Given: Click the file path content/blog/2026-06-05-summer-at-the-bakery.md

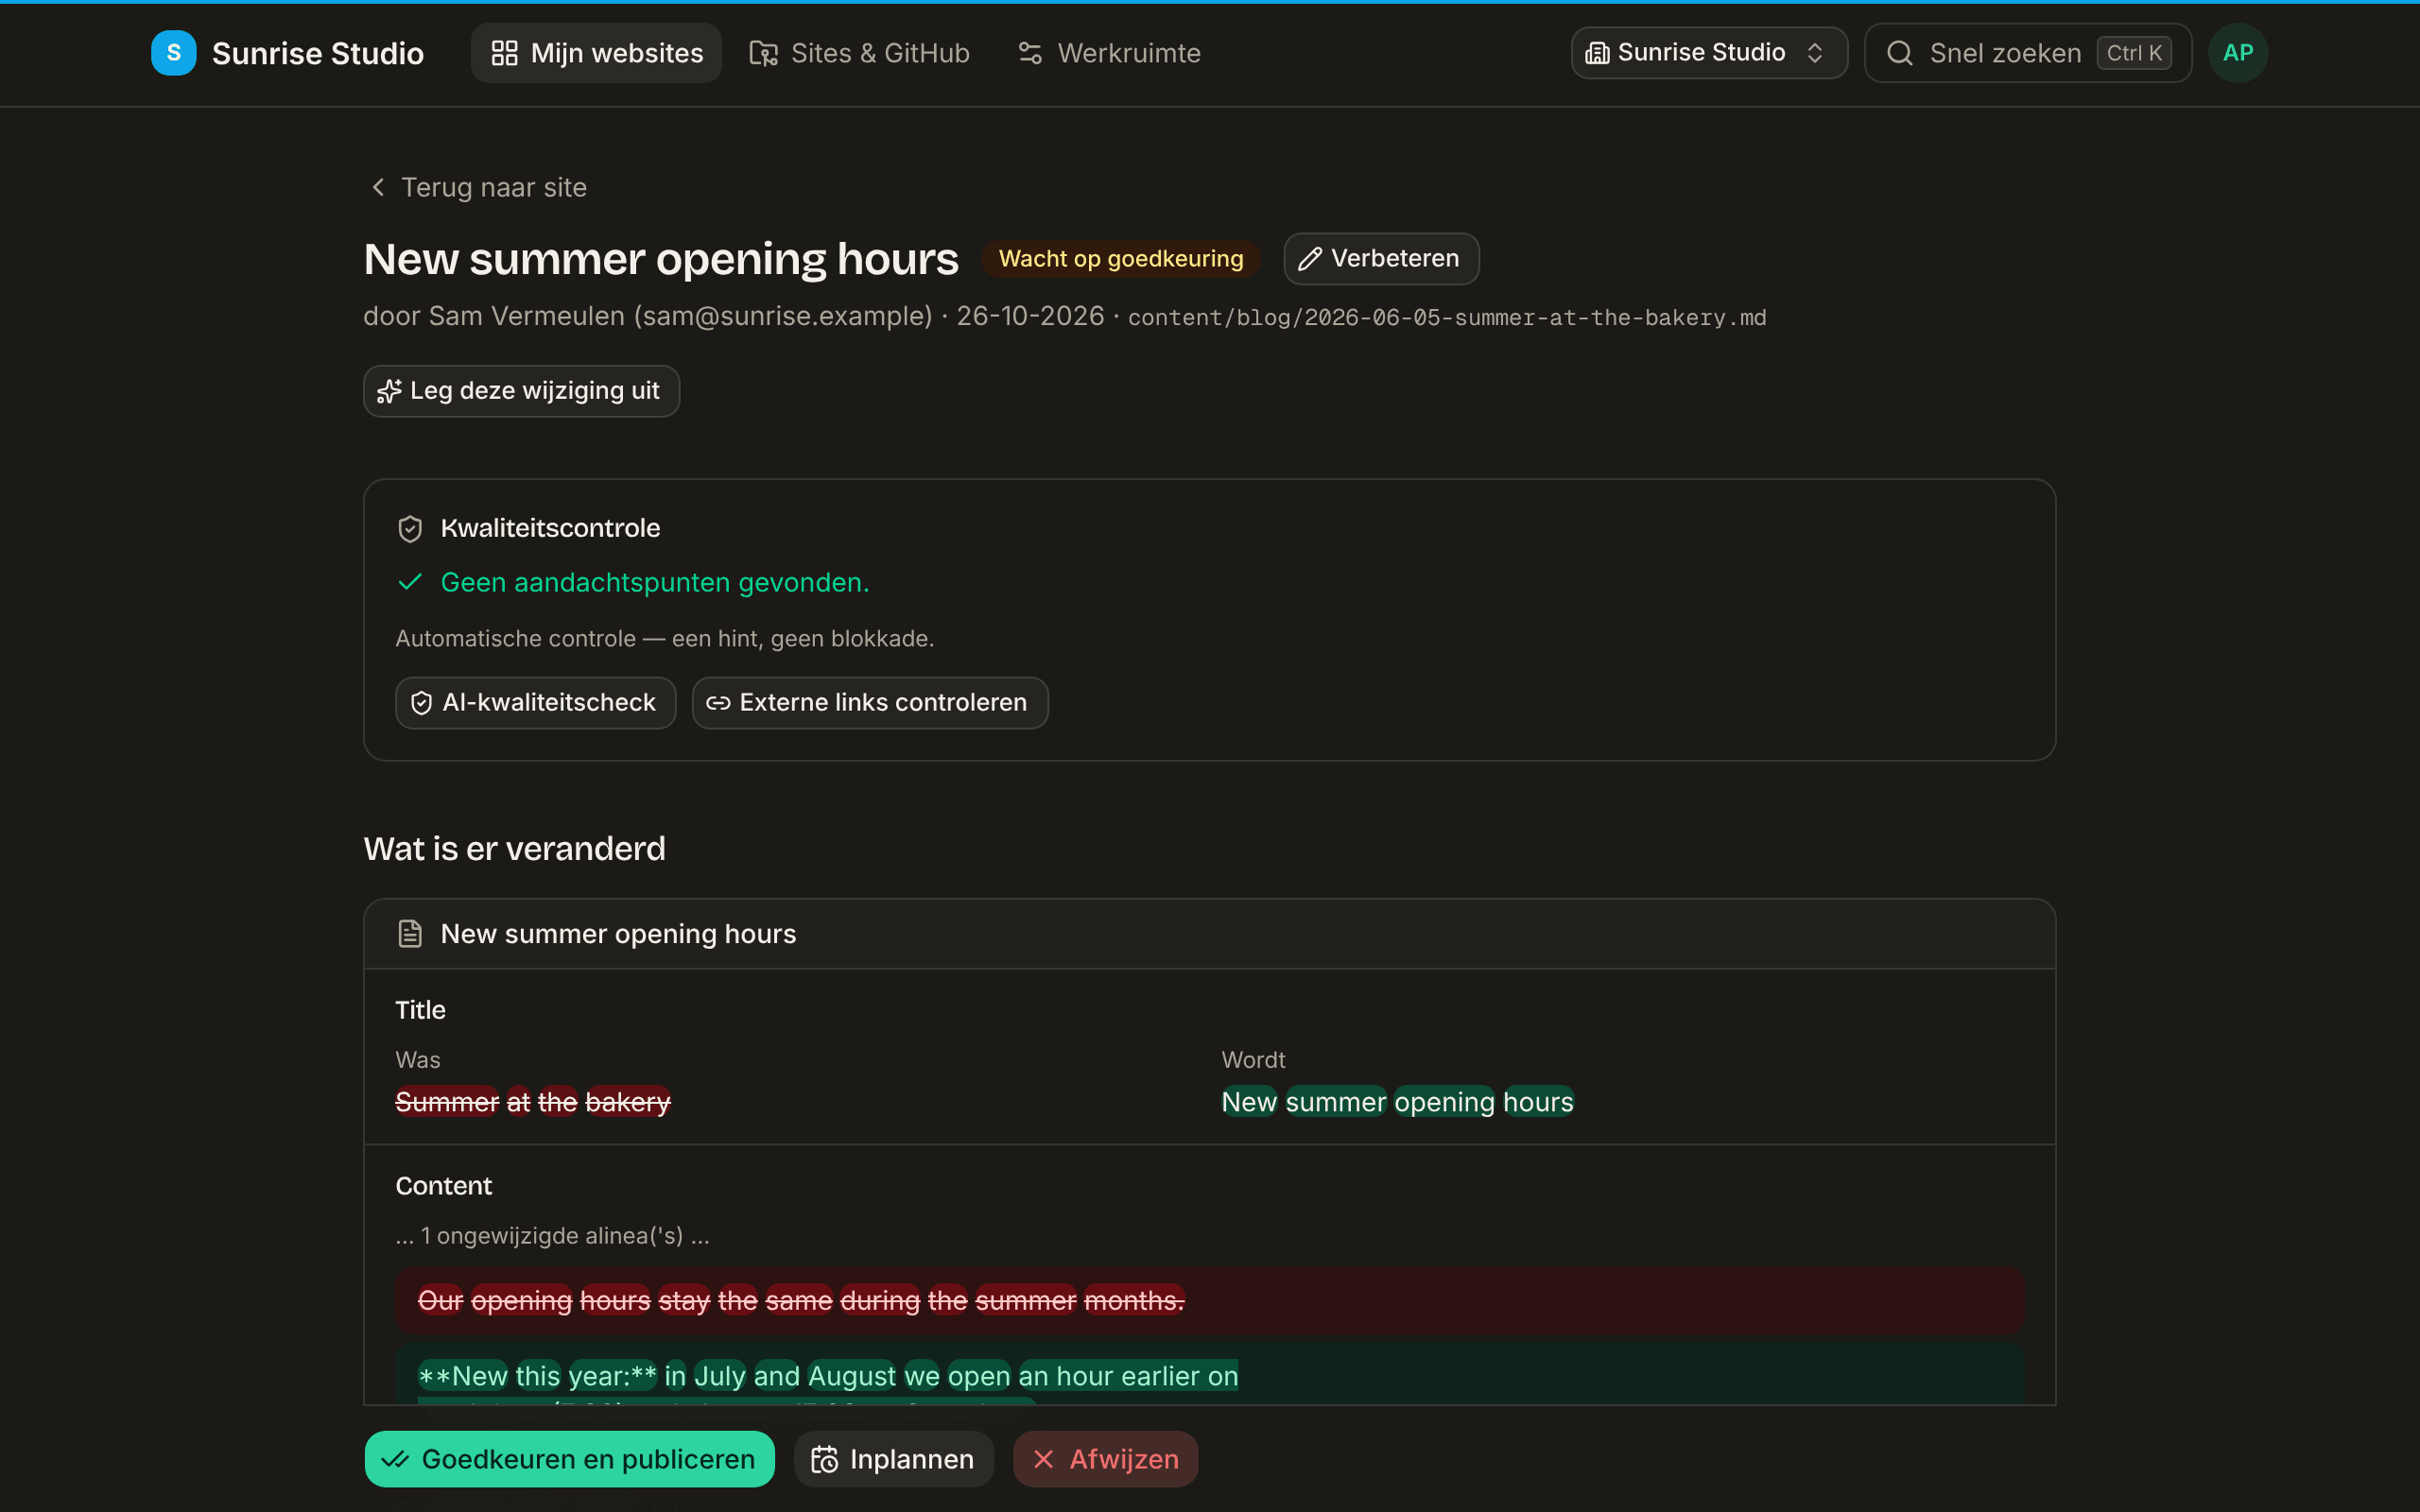Looking at the screenshot, I should point(1447,318).
